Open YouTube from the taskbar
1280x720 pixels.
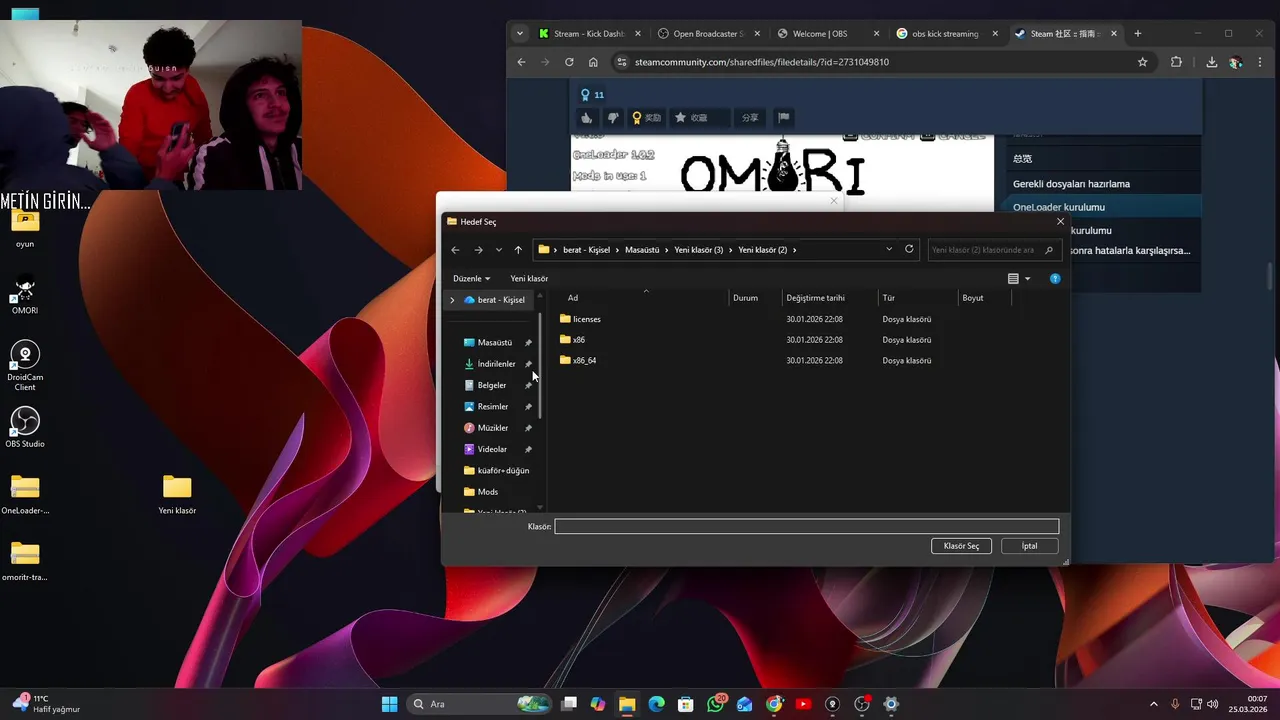[x=803, y=704]
